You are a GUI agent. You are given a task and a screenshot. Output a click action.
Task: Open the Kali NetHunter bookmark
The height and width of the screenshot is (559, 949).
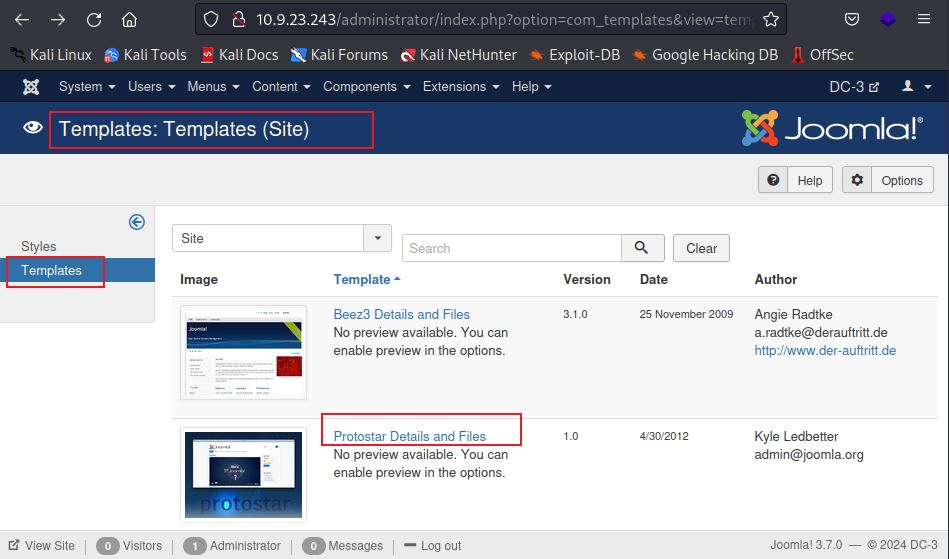click(x=458, y=55)
